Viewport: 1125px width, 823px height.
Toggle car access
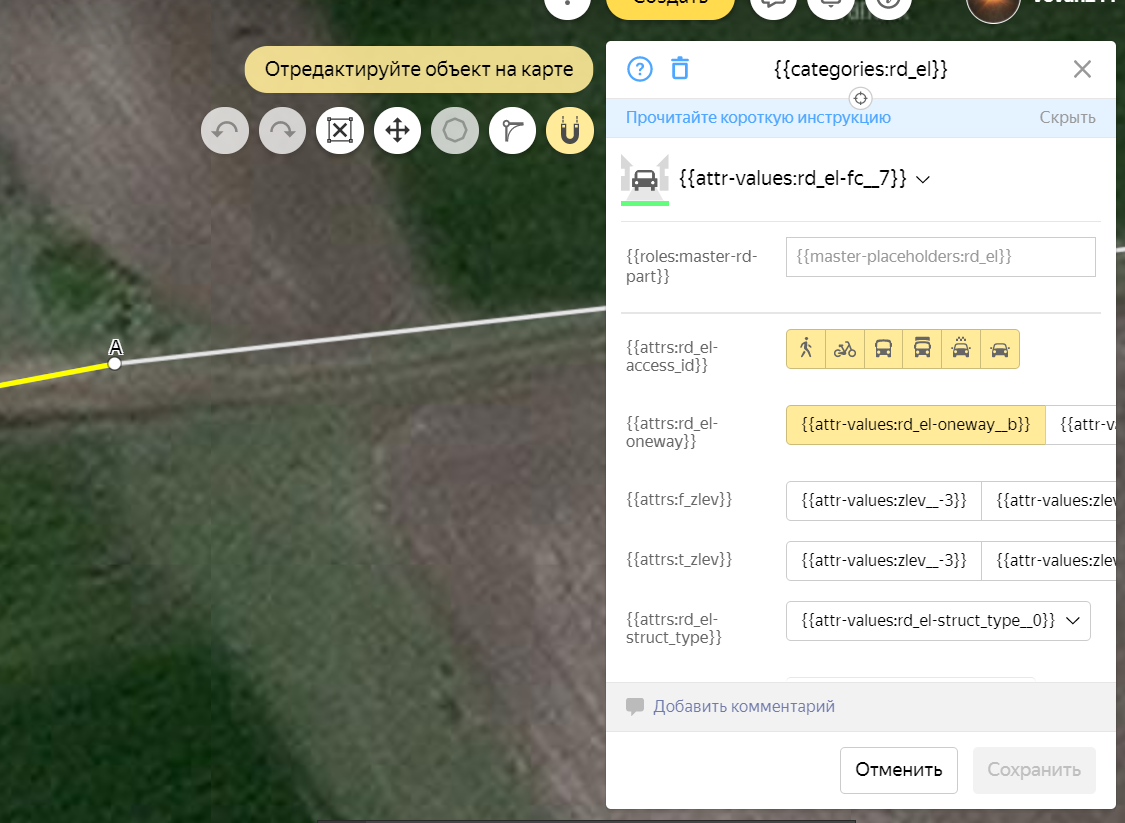coord(1000,349)
